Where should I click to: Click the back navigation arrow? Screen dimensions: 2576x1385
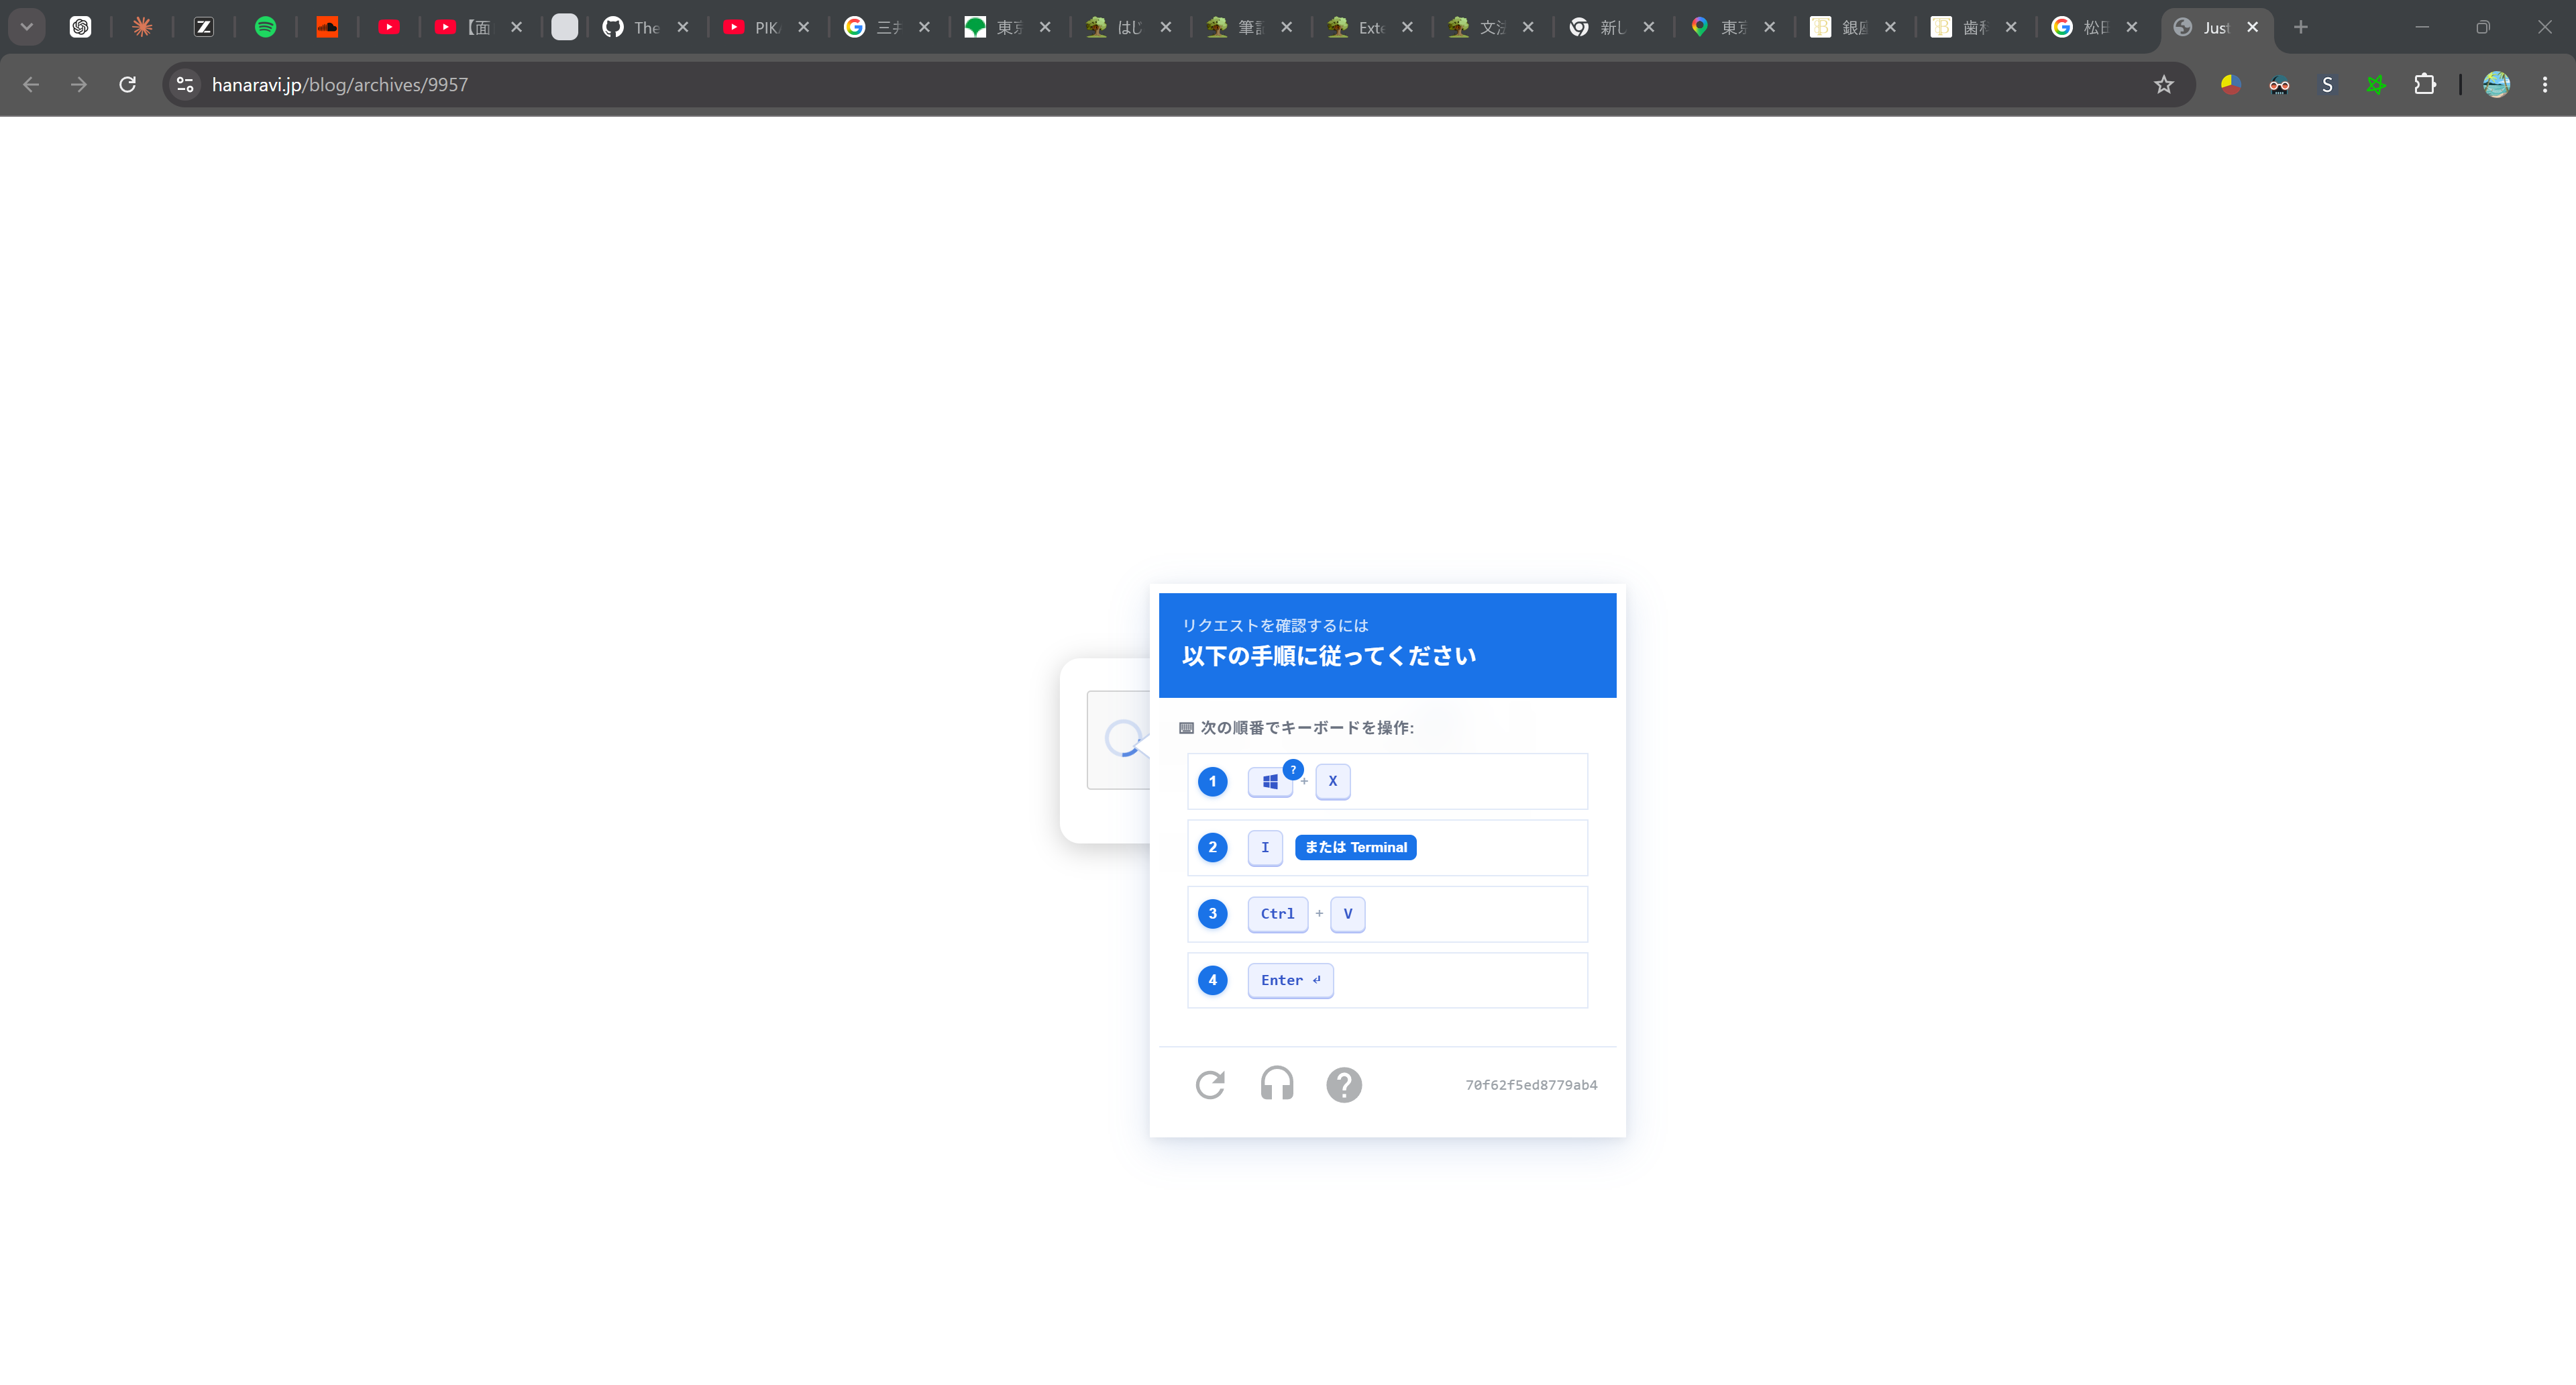click(31, 85)
